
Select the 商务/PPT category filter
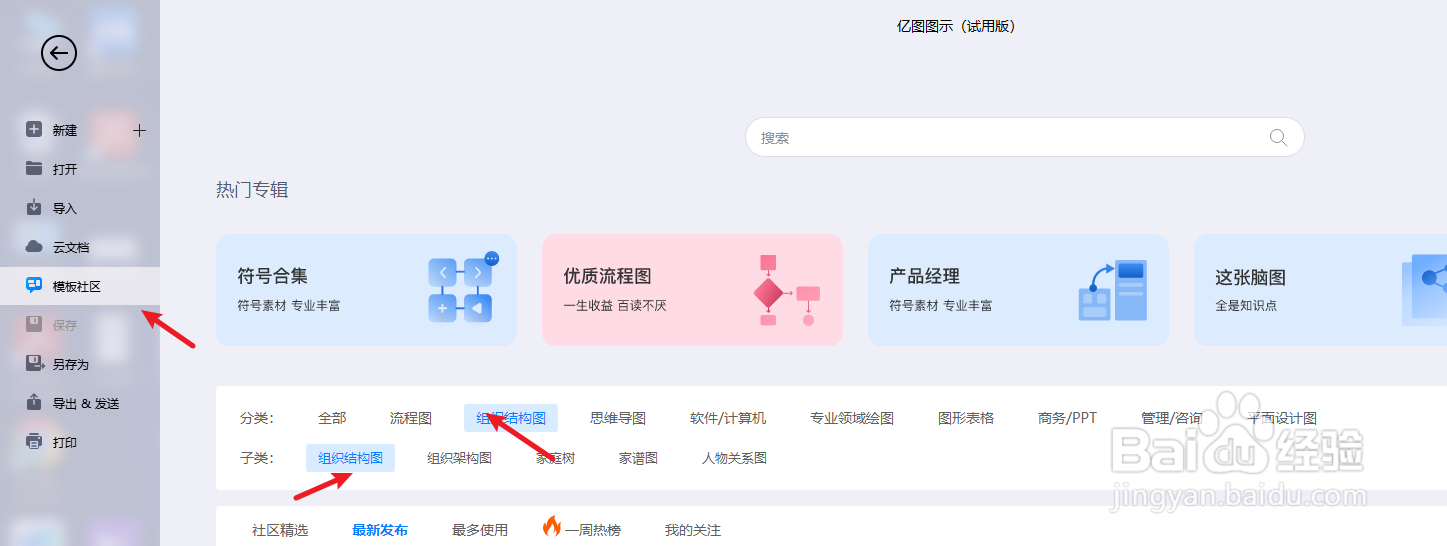pyautogui.click(x=1068, y=418)
